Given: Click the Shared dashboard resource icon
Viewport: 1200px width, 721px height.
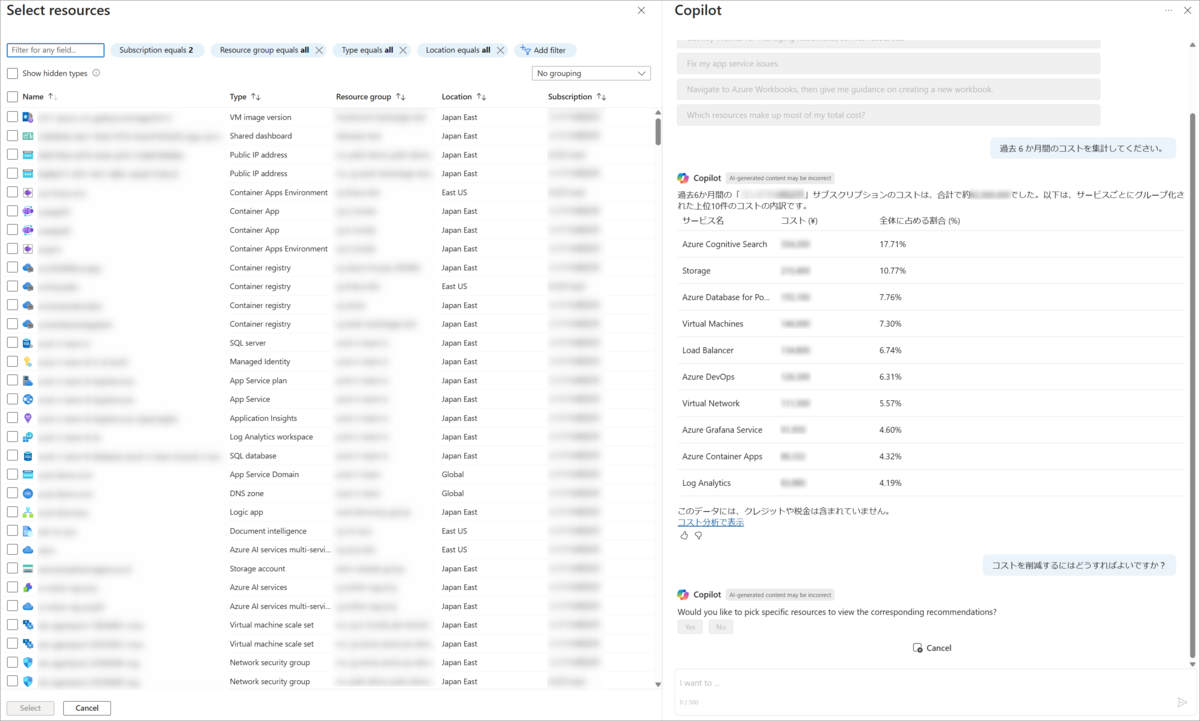Looking at the screenshot, I should click(x=28, y=136).
